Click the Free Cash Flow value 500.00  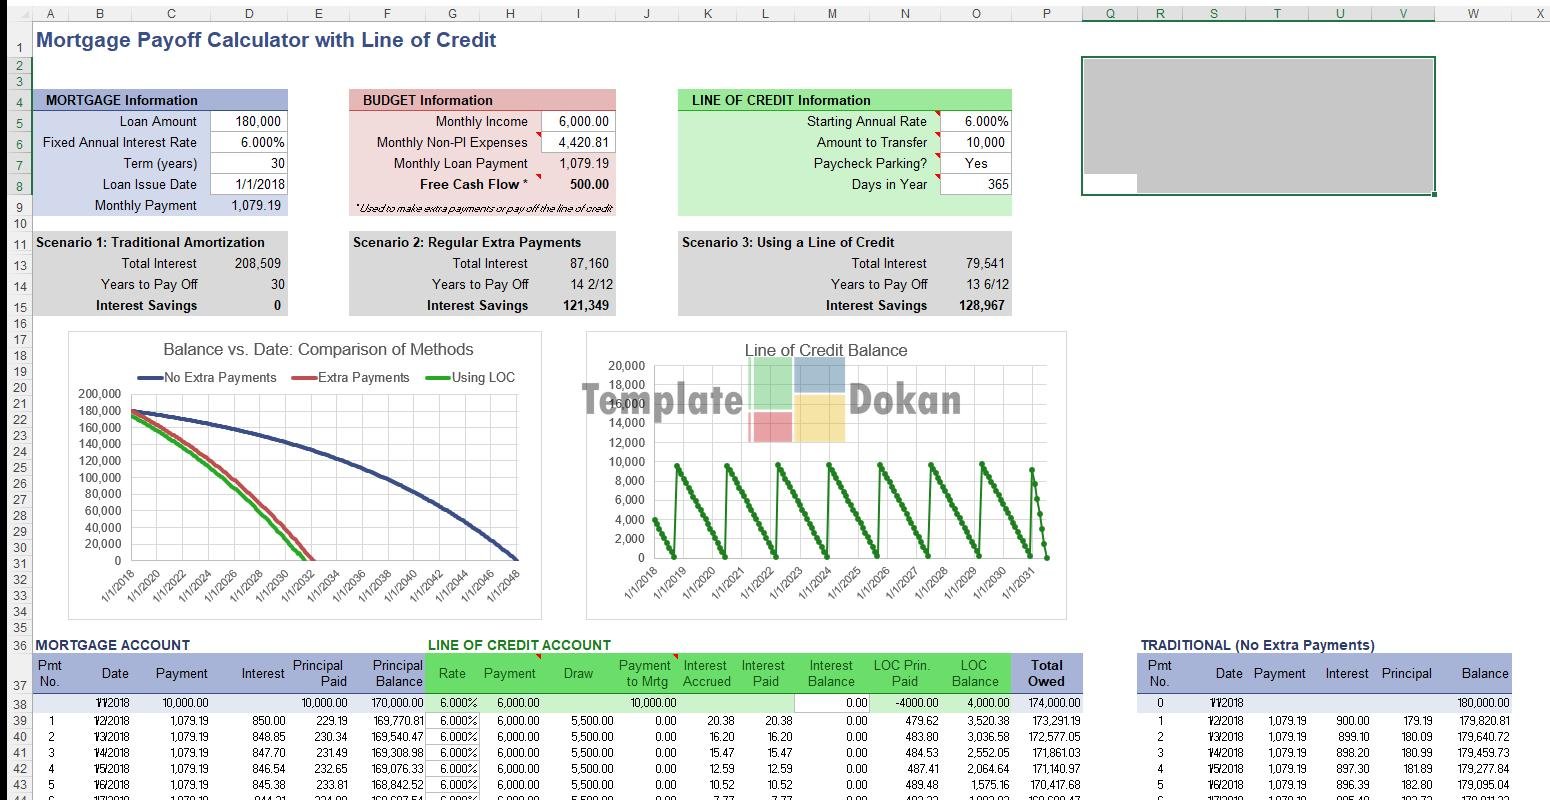tap(578, 184)
